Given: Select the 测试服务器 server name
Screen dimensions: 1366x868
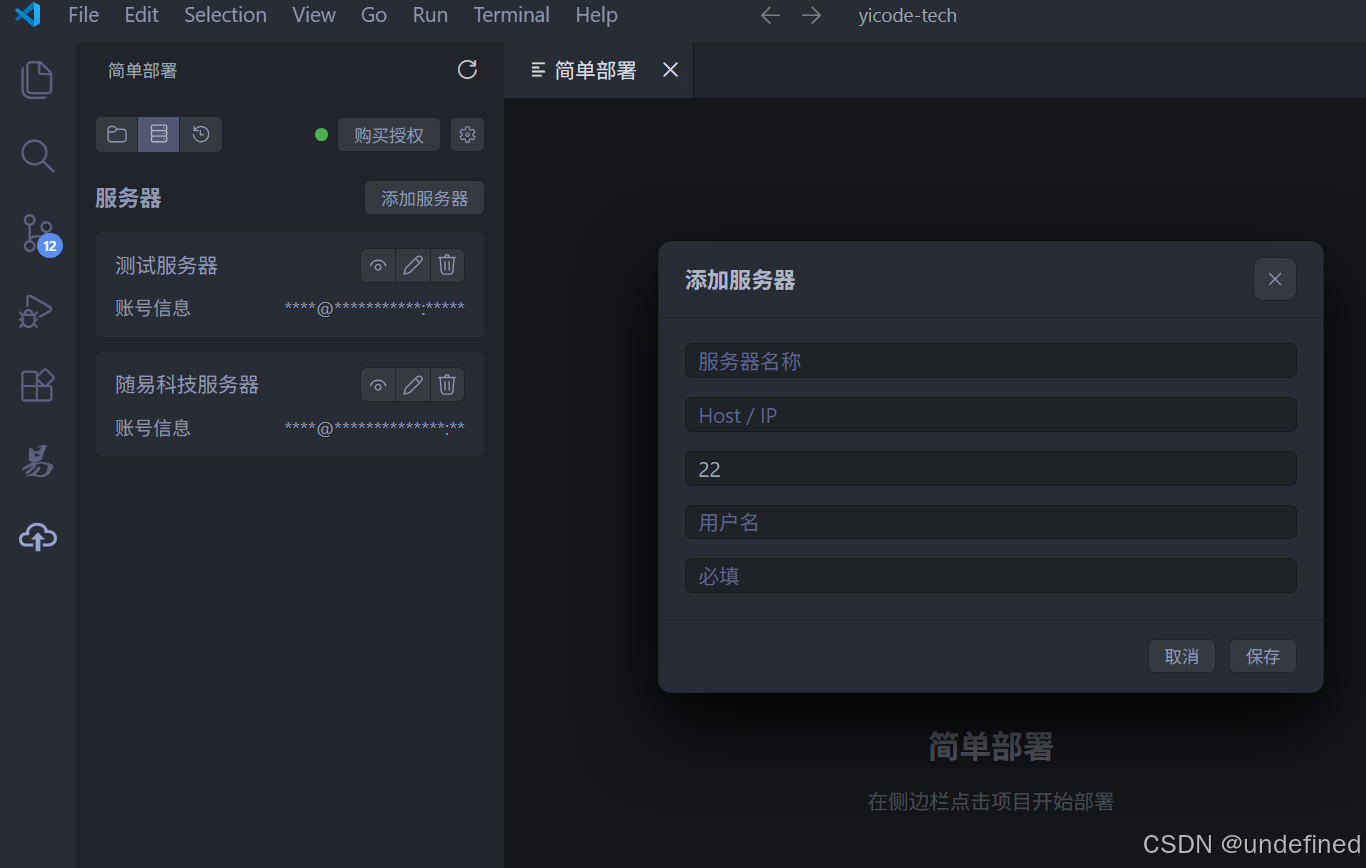Looking at the screenshot, I should point(166,265).
